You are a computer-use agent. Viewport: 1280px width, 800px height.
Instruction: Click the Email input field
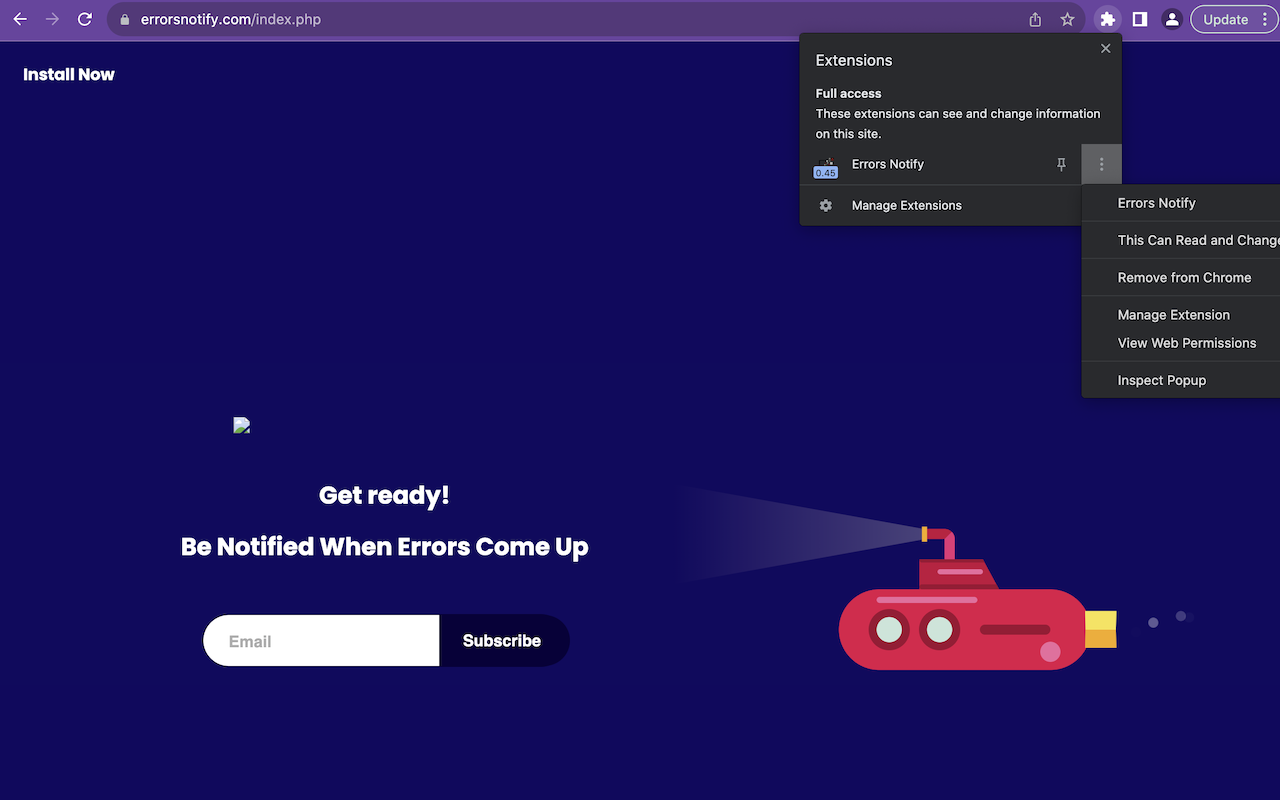322,641
